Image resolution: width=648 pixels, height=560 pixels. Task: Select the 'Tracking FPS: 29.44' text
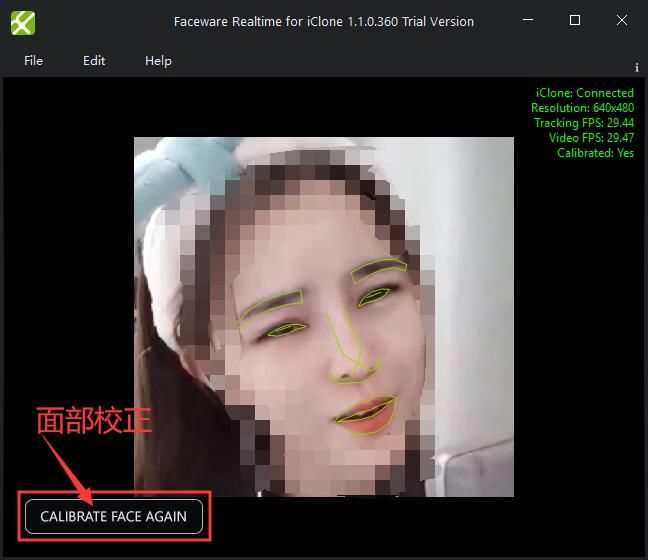[x=584, y=123]
